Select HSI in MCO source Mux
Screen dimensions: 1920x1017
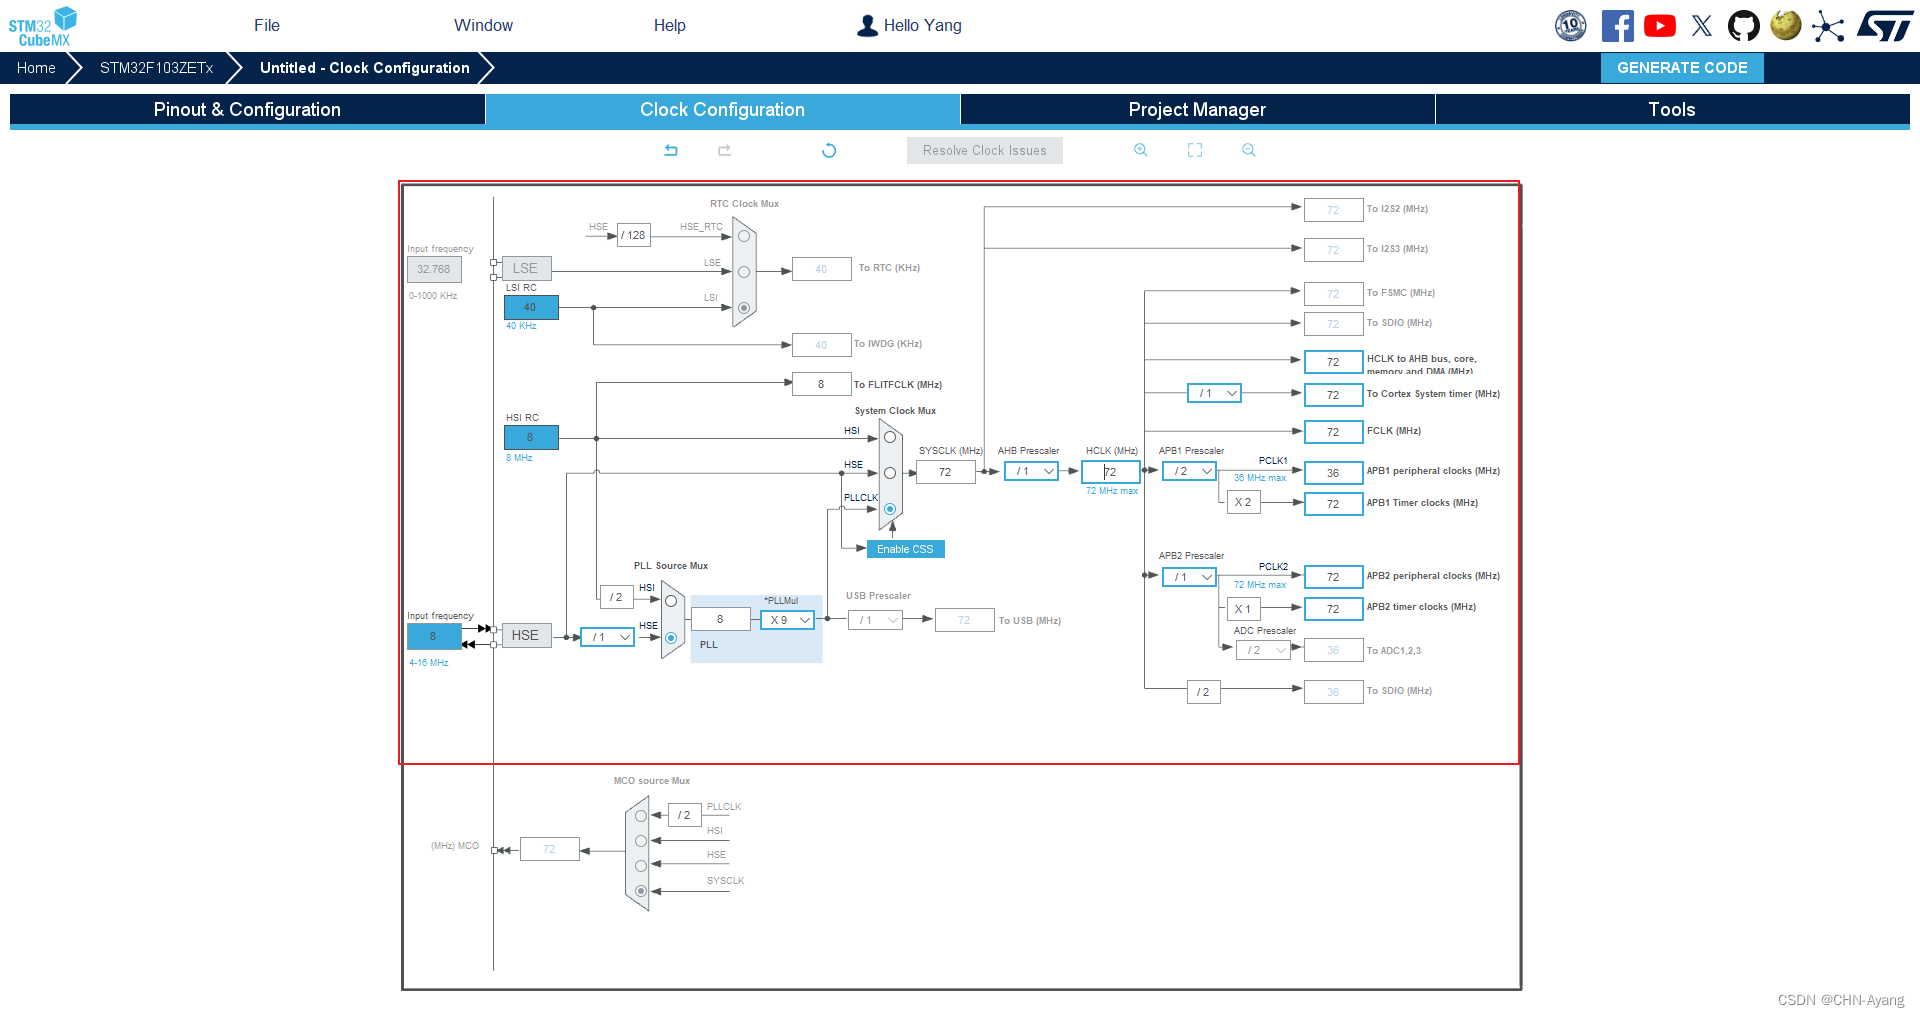(641, 841)
